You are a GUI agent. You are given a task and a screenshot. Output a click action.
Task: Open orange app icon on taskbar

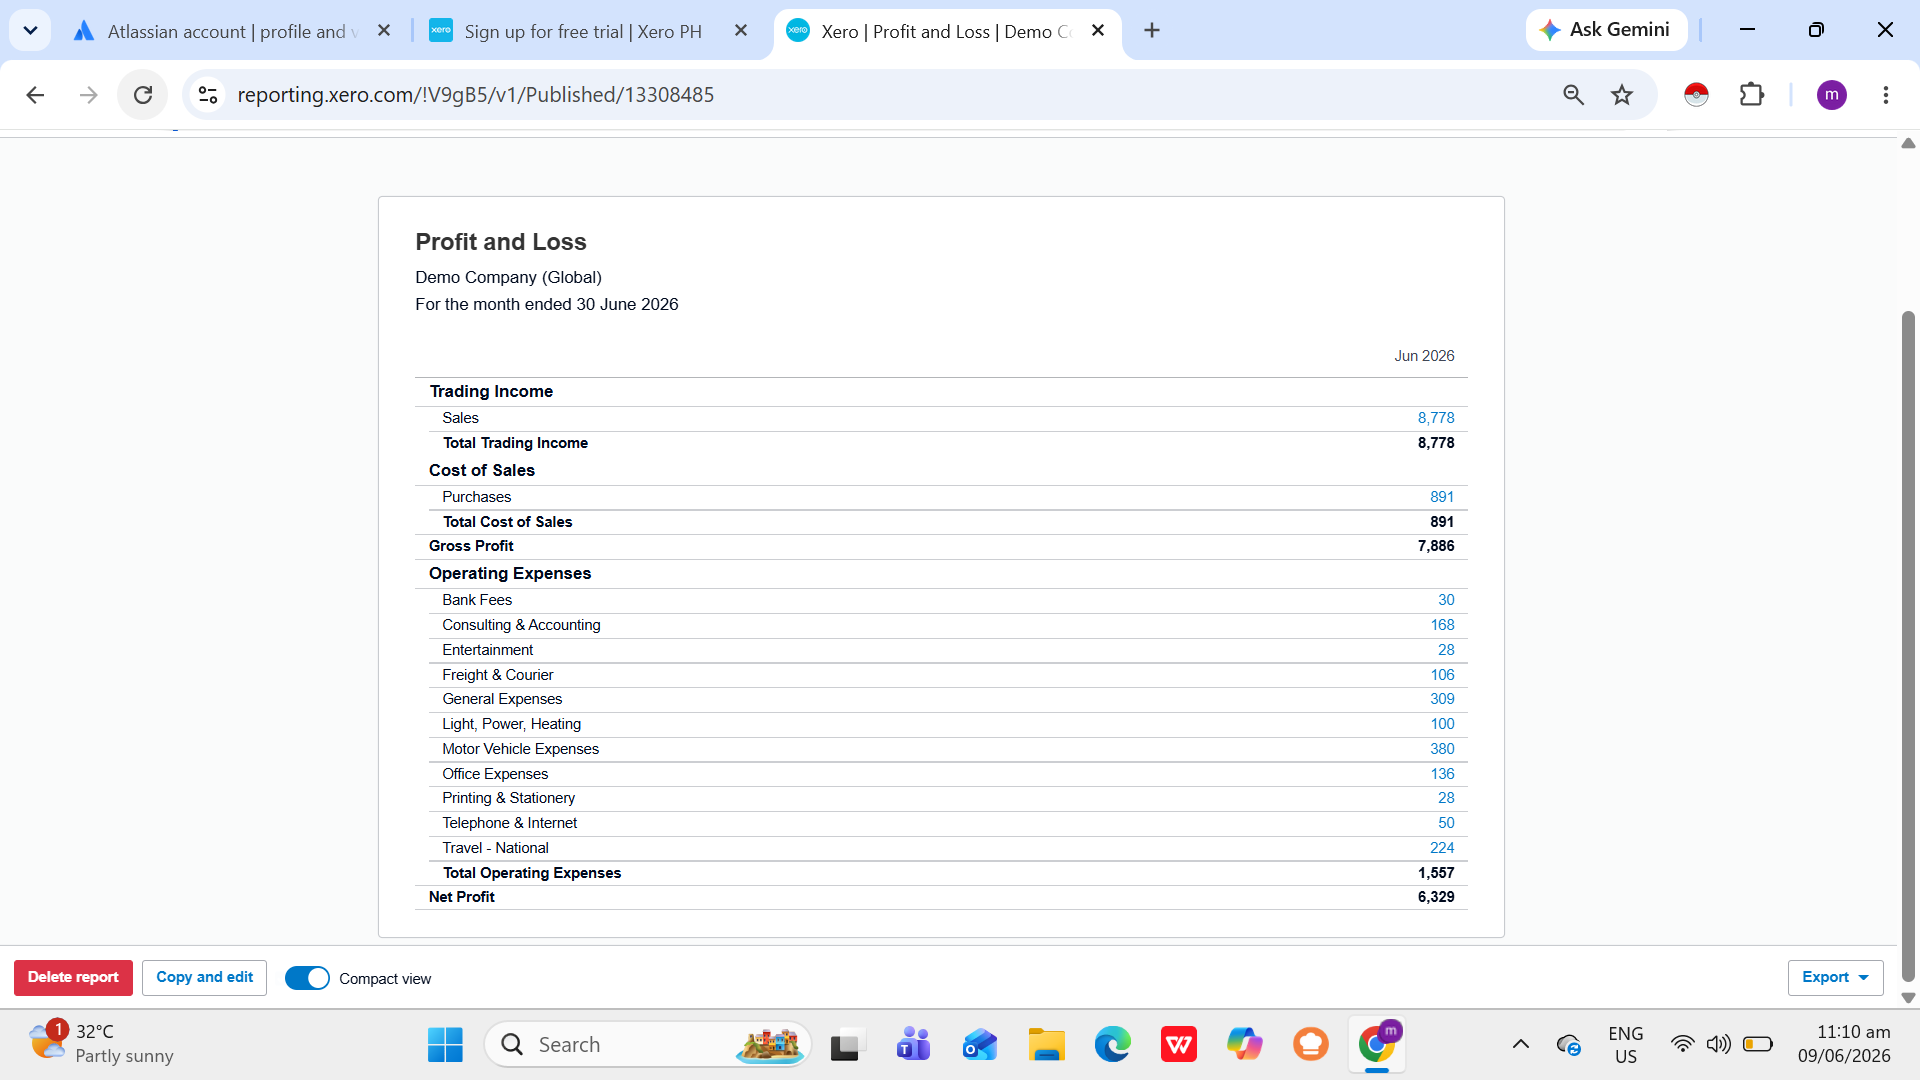click(1311, 1045)
